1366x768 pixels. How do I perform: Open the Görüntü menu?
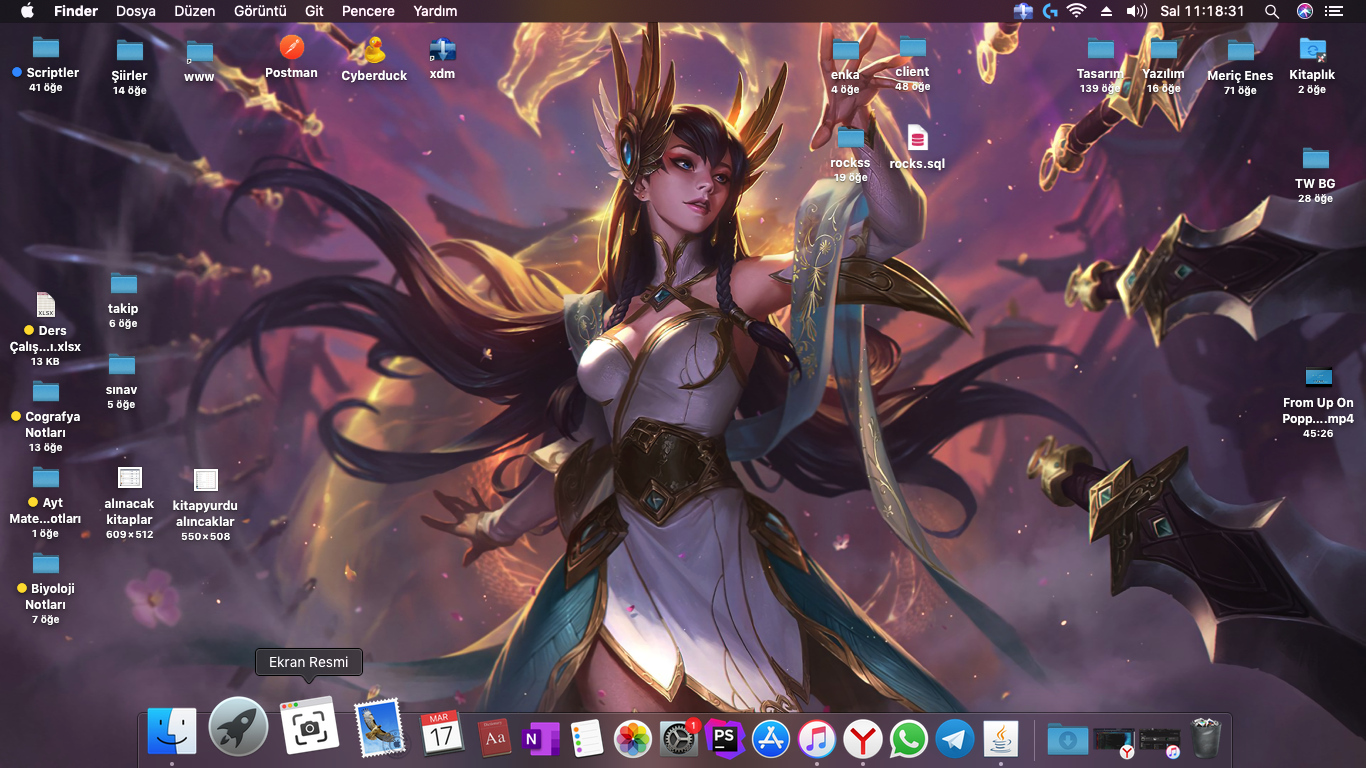(260, 11)
